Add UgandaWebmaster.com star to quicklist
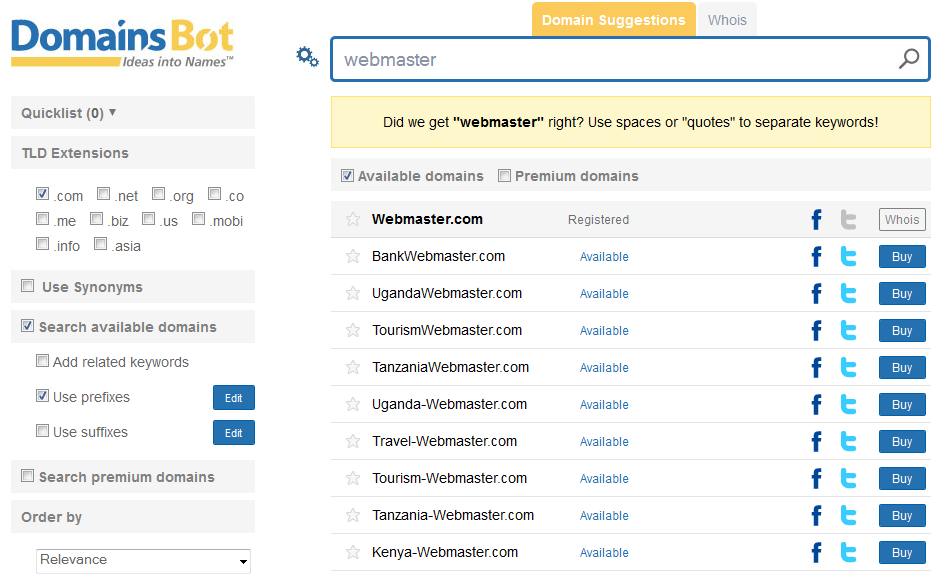The width and height of the screenshot is (937, 577). tap(353, 294)
